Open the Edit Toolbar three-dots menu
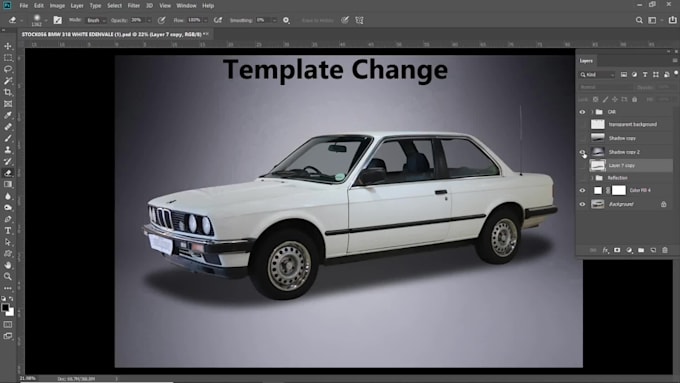680x383 pixels. click(x=8, y=288)
